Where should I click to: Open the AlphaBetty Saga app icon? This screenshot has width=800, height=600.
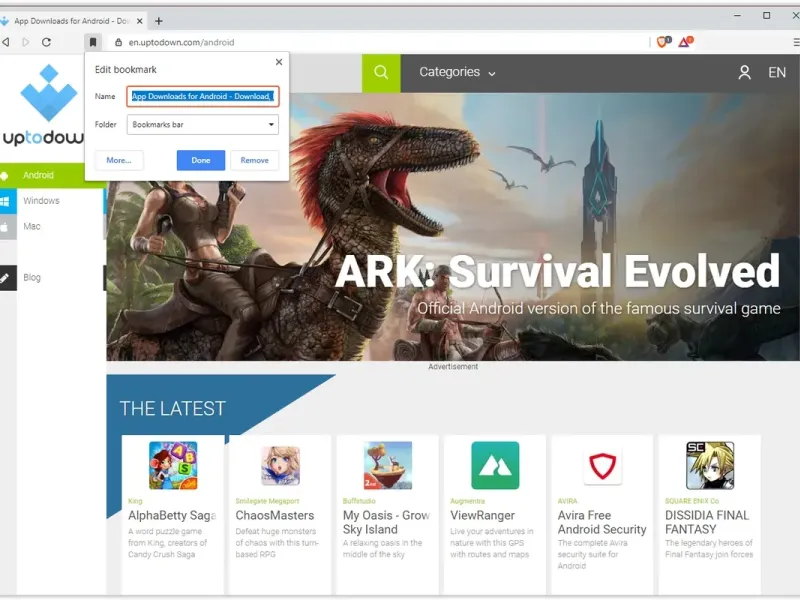click(173, 465)
